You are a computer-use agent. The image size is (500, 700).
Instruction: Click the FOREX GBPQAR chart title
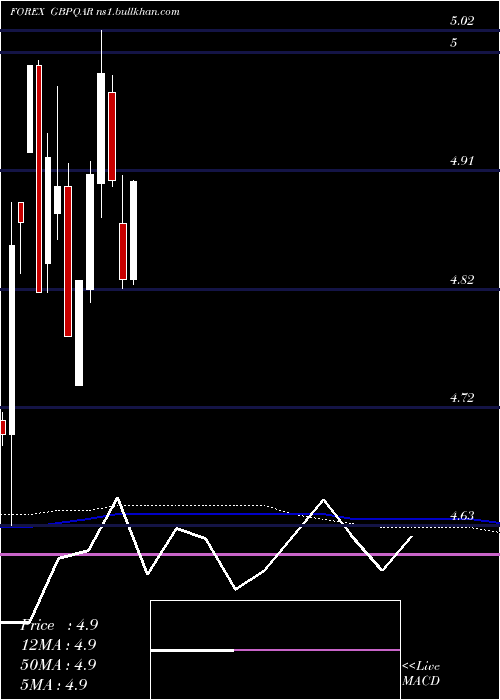[52, 12]
